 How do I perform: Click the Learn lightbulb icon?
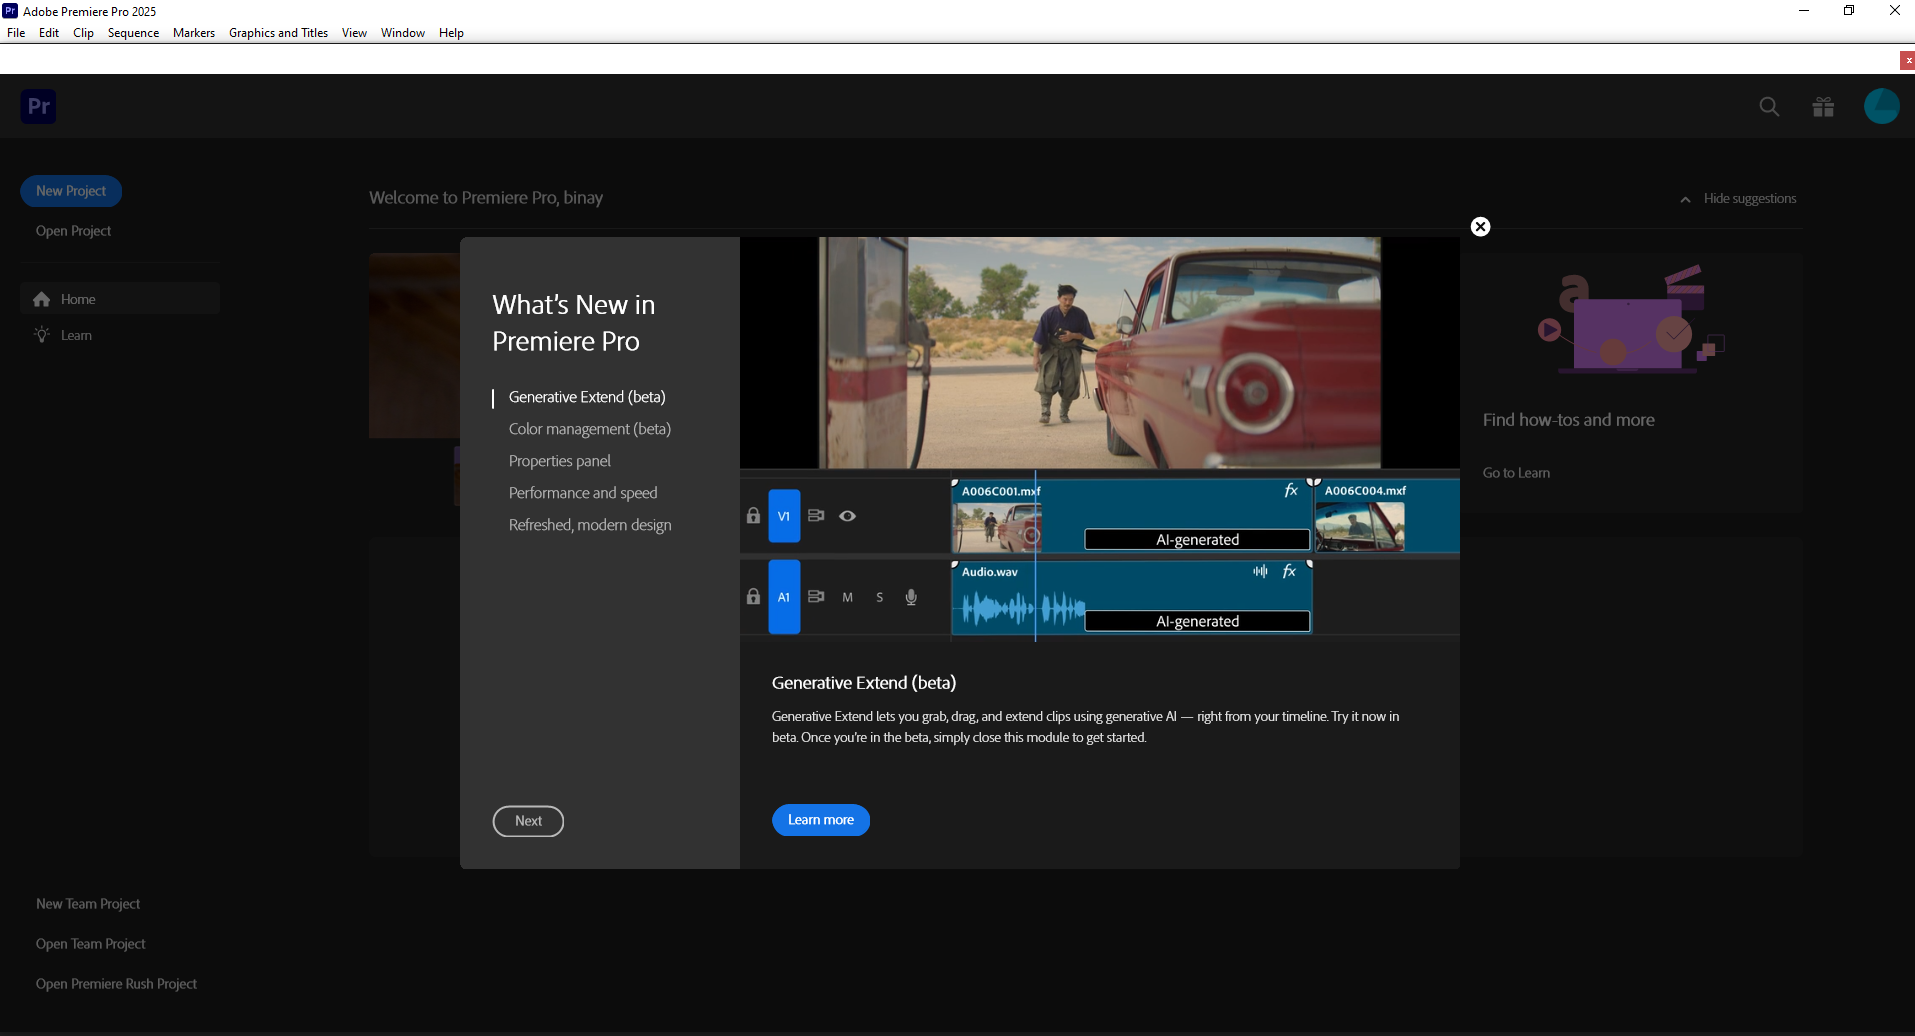[42, 335]
